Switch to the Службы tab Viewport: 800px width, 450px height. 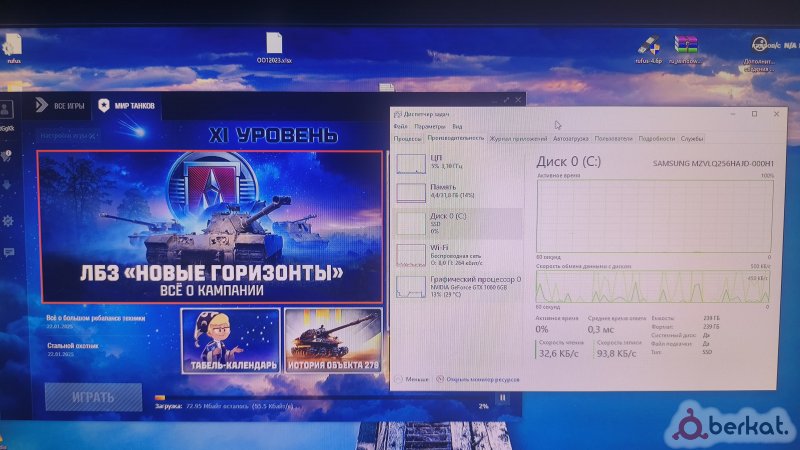point(692,138)
